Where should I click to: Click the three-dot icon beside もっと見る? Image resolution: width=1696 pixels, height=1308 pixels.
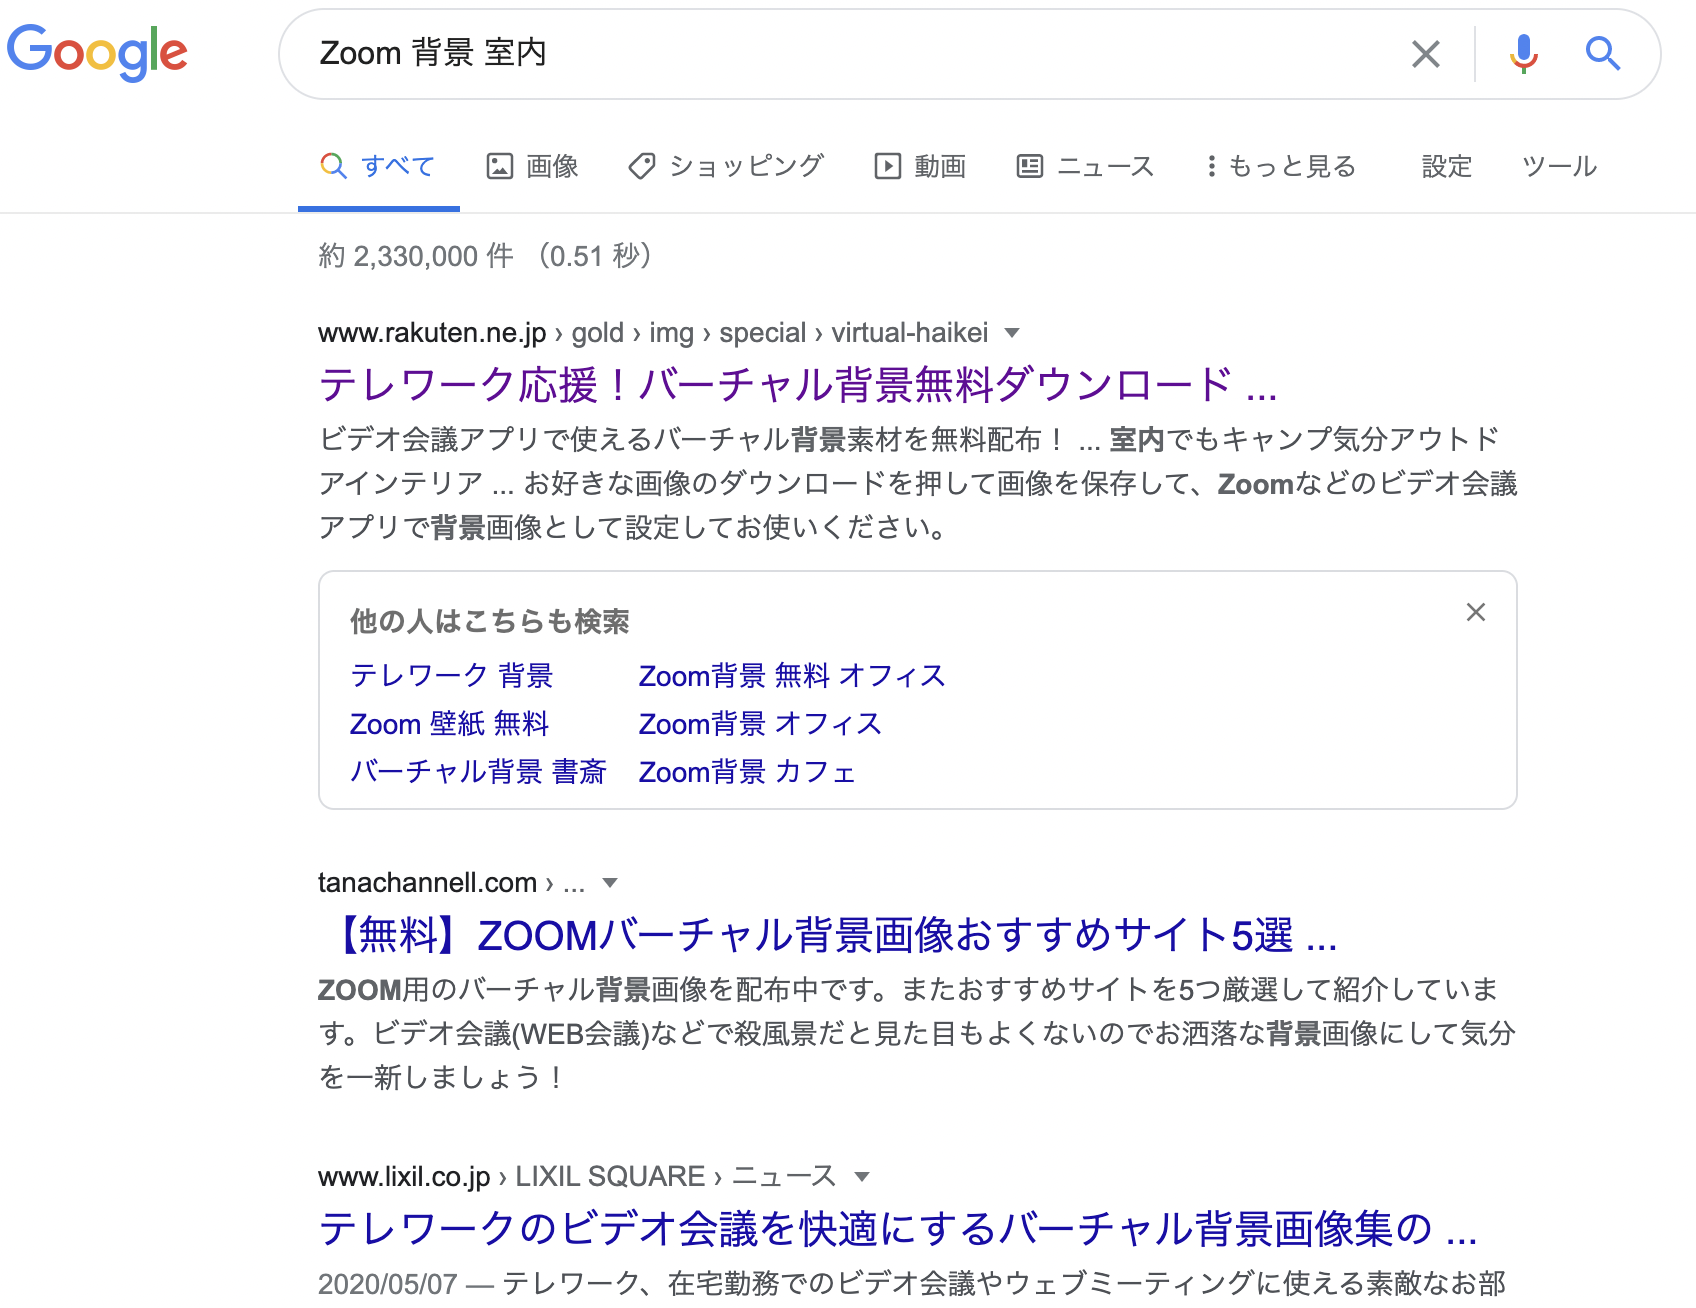tap(1211, 166)
